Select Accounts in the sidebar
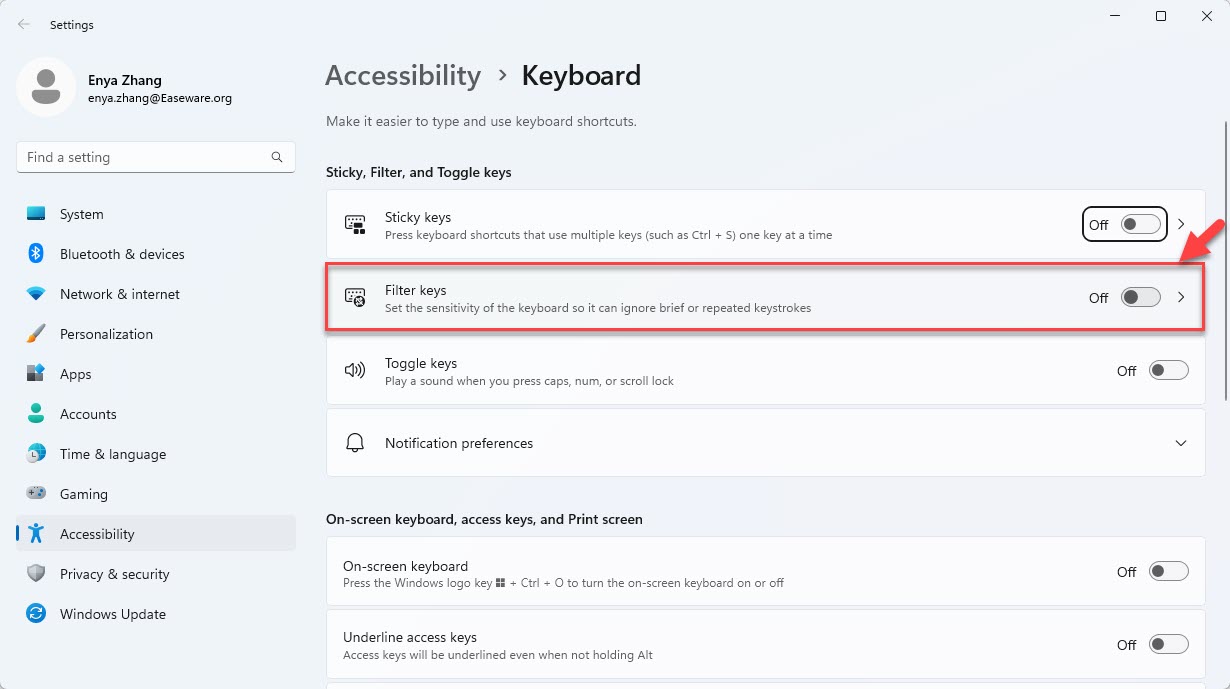Viewport: 1230px width, 689px height. pos(88,413)
